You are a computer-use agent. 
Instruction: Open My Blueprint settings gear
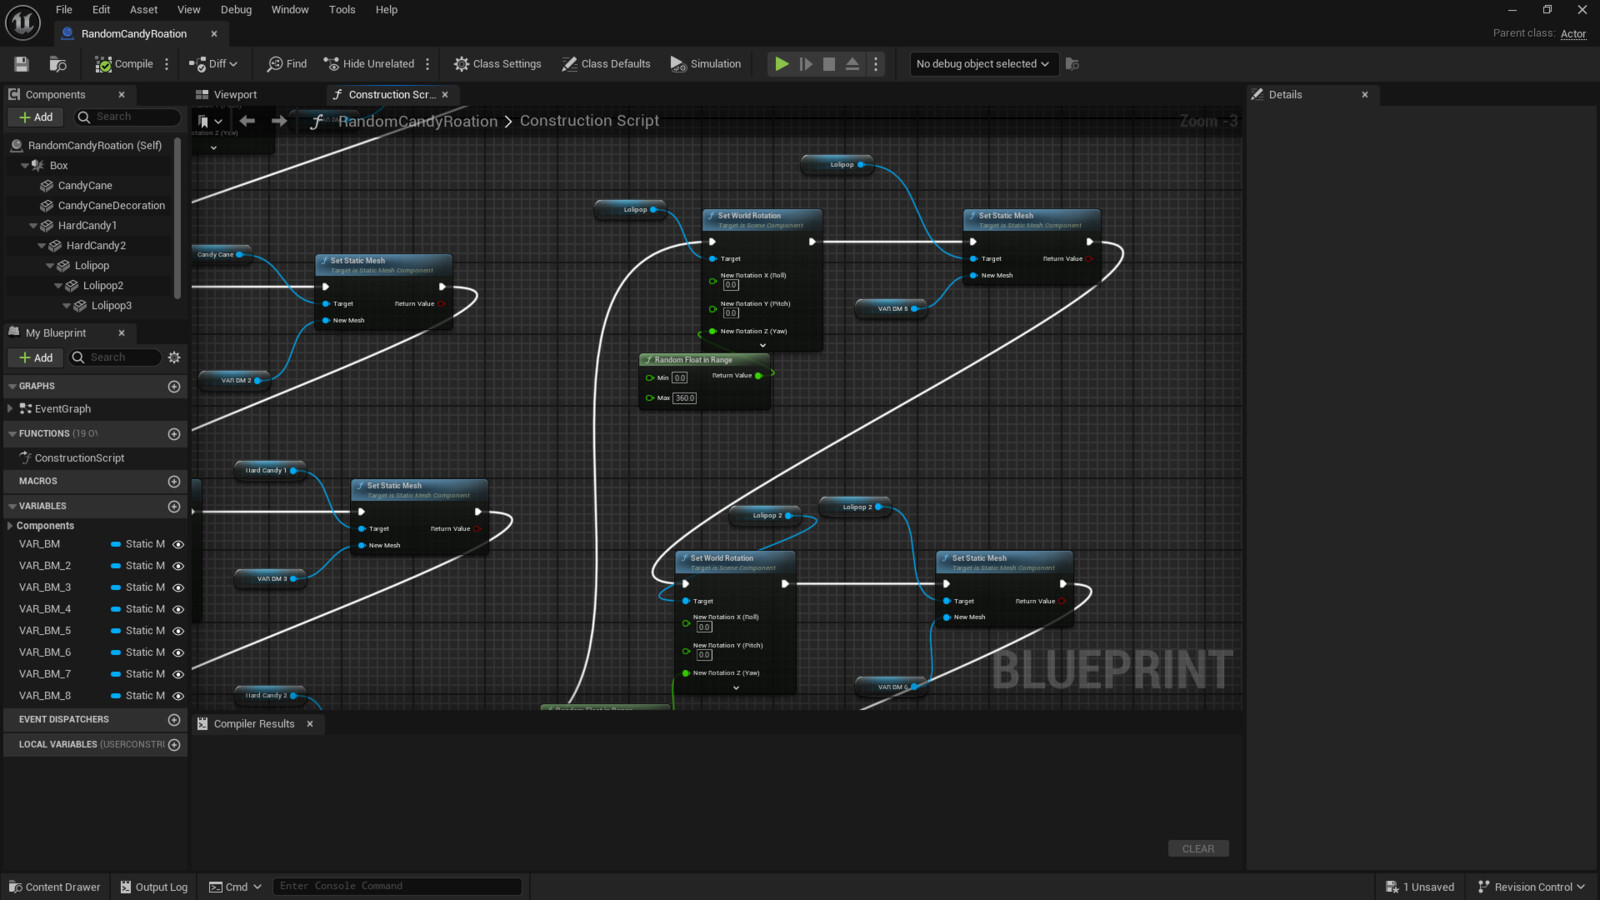(174, 358)
